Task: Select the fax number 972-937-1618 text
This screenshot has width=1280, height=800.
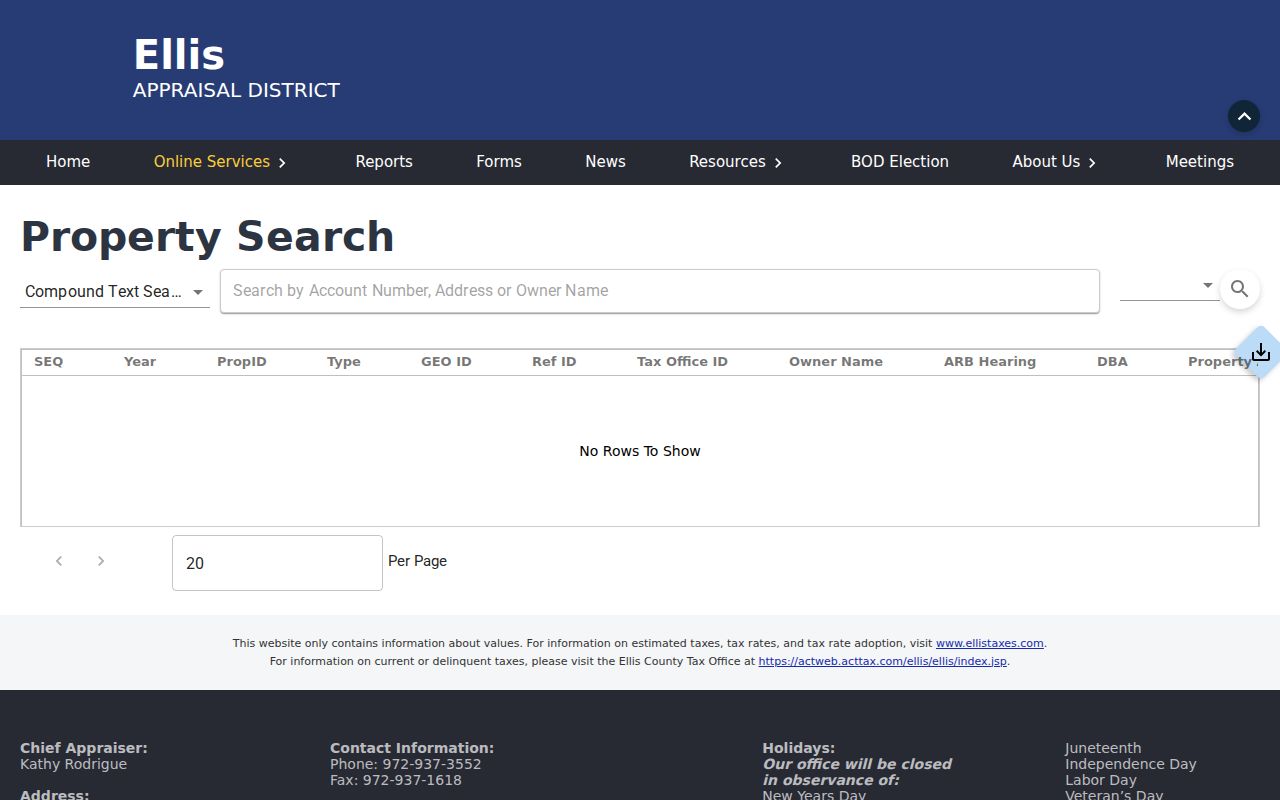Action: (412, 780)
